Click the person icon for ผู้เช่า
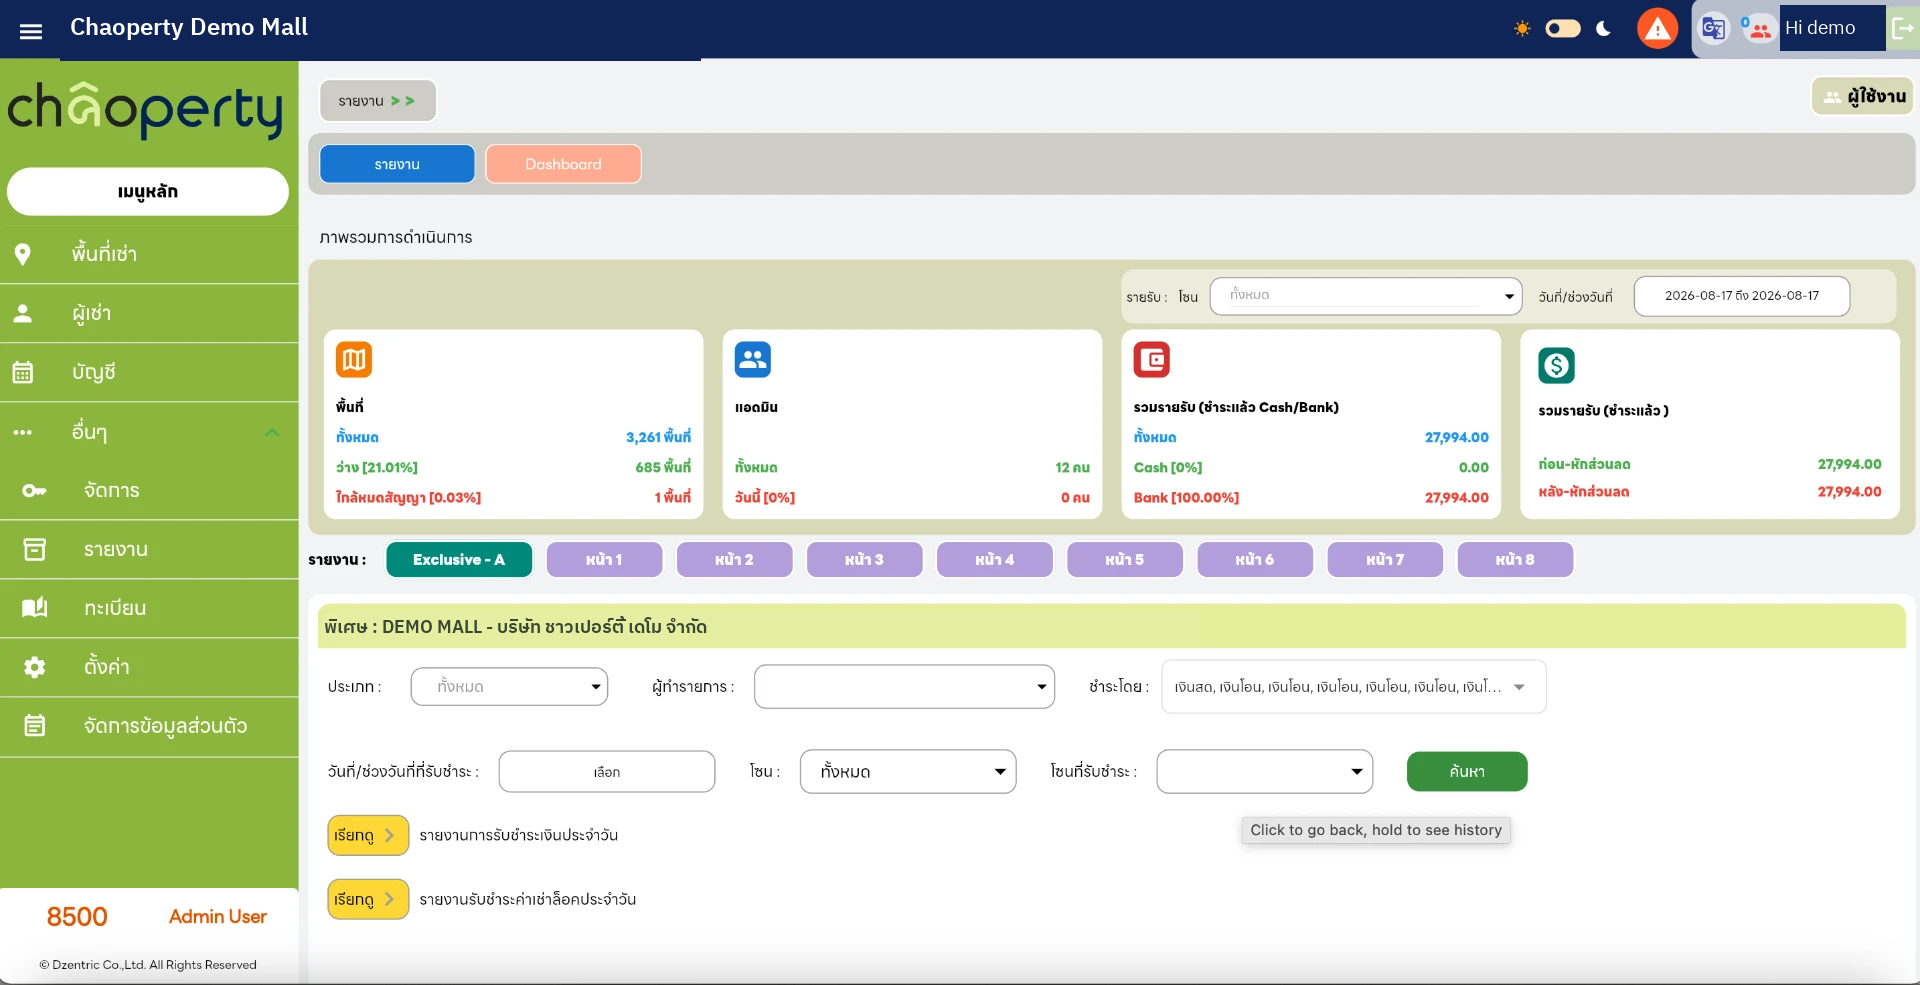 pyautogui.click(x=23, y=313)
